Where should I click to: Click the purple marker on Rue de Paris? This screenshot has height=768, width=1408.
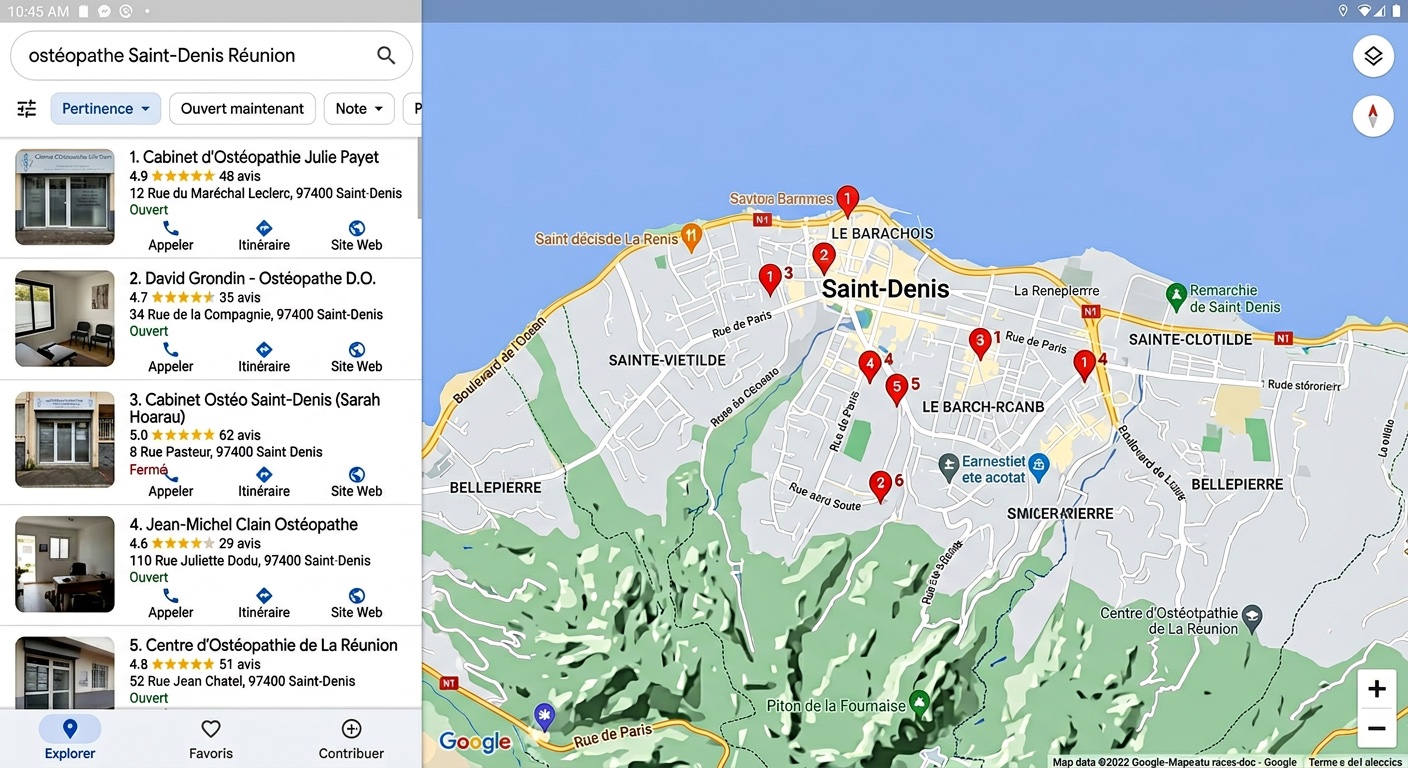tap(544, 716)
